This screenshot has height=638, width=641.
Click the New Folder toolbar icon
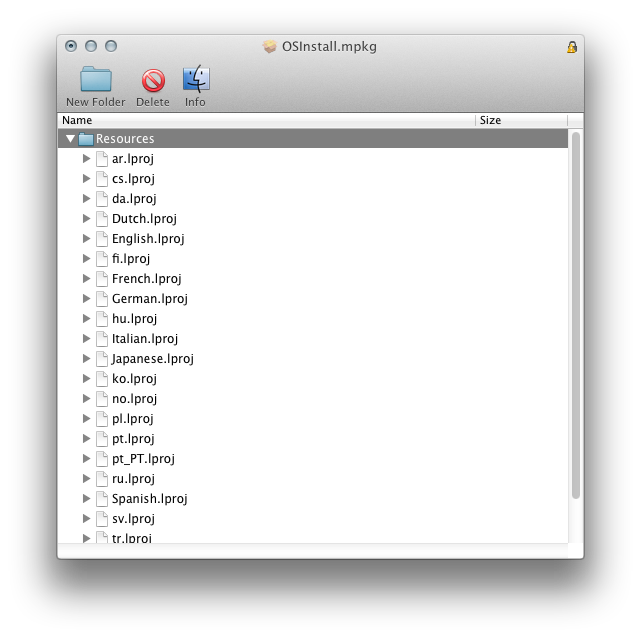[96, 79]
